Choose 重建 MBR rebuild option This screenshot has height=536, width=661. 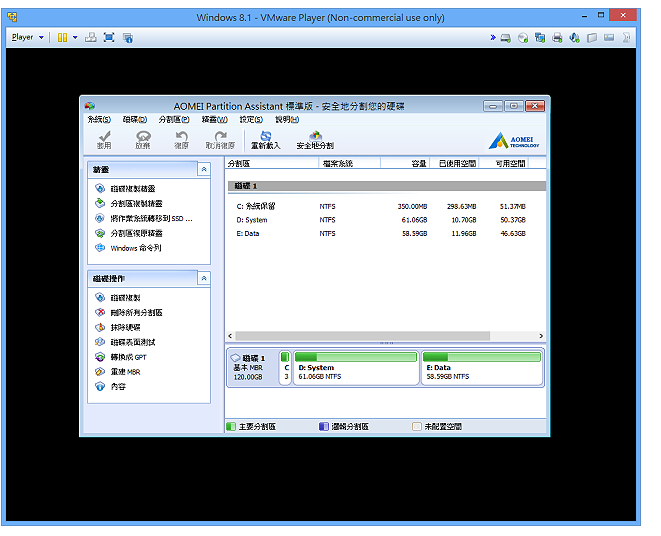pos(125,372)
